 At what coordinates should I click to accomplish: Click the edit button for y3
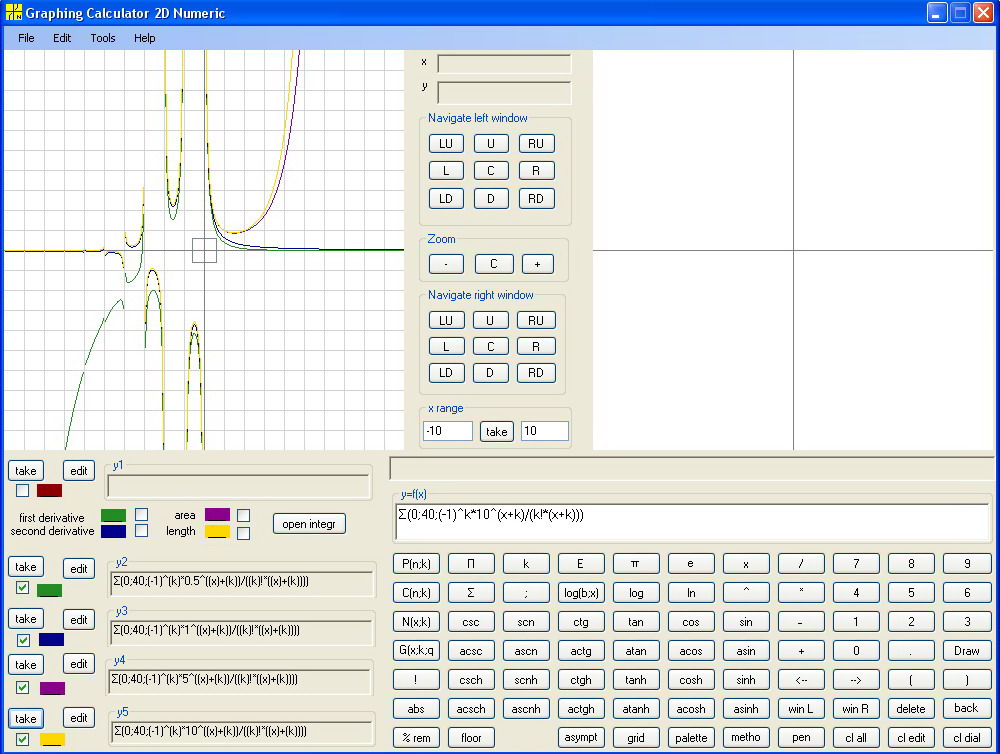point(78,620)
